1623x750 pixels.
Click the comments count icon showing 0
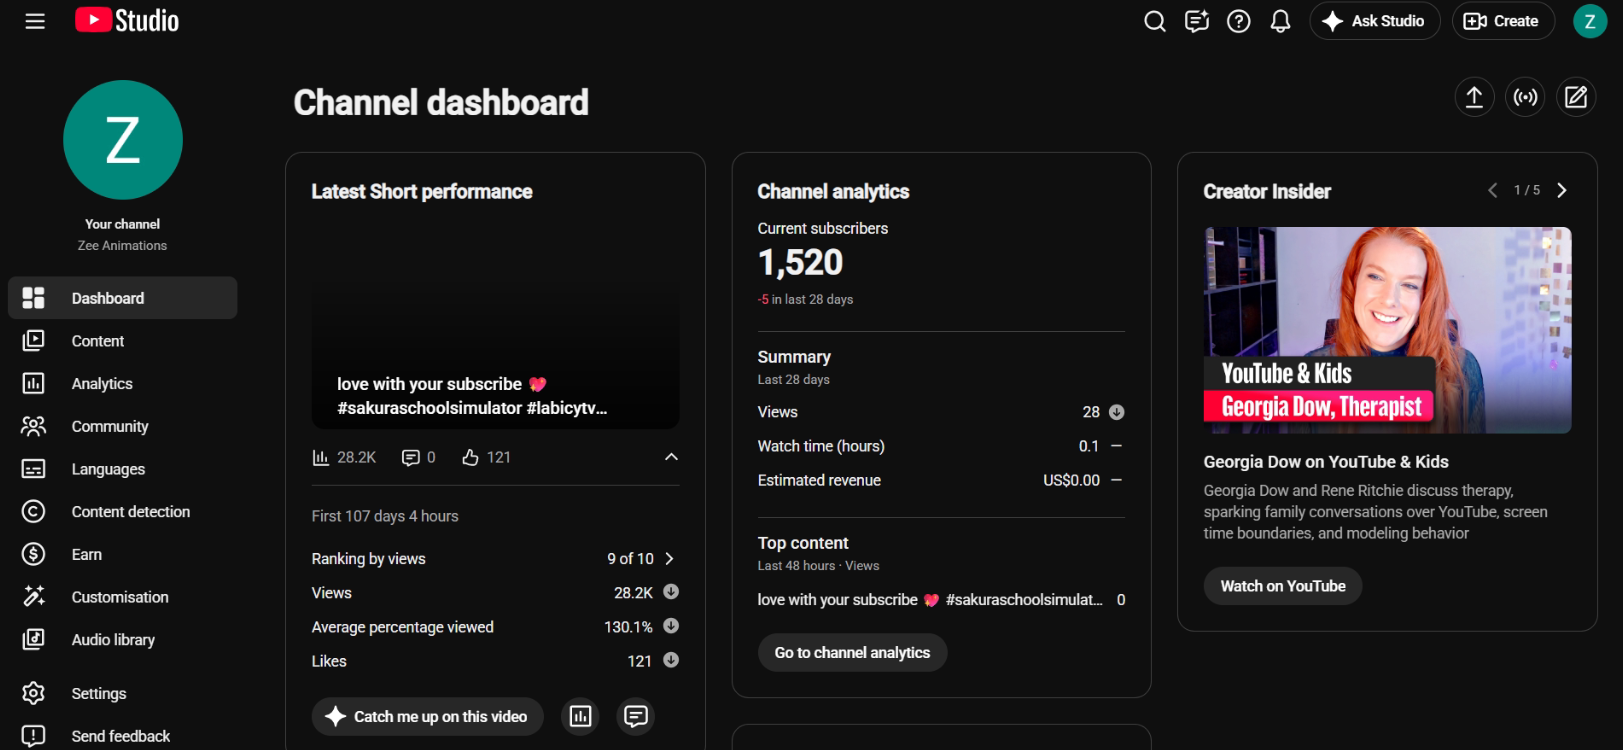tap(410, 457)
